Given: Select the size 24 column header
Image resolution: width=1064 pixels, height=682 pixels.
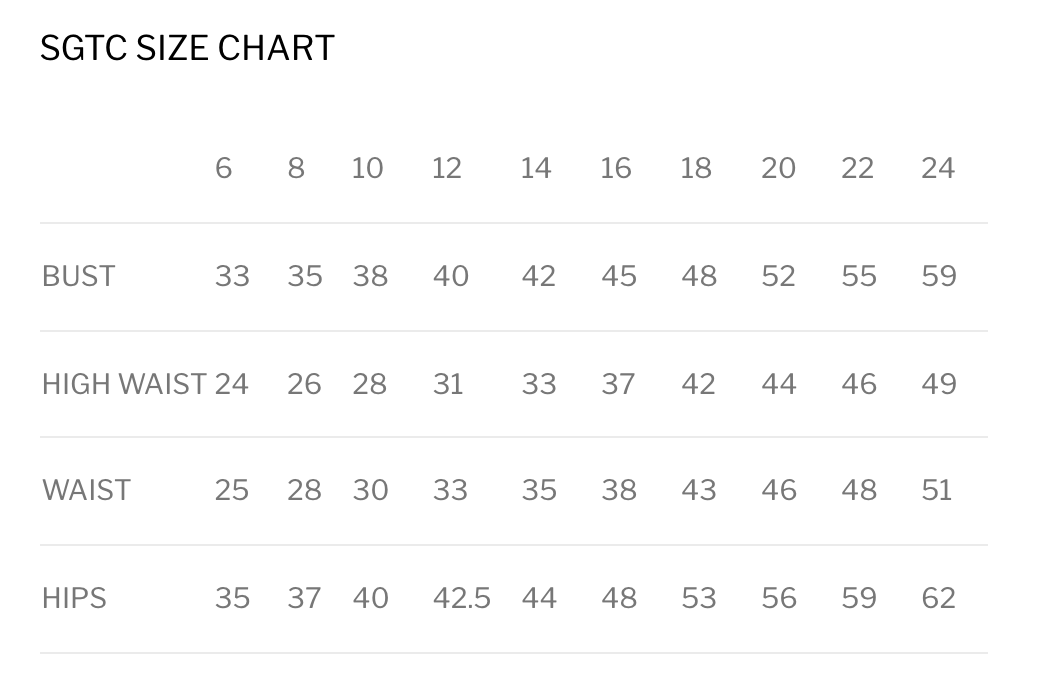Looking at the screenshot, I should pos(938,168).
